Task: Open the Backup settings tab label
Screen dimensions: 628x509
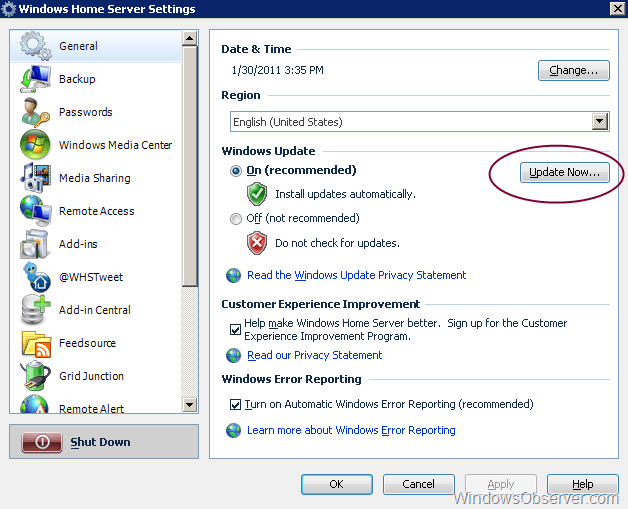Action: click(77, 79)
